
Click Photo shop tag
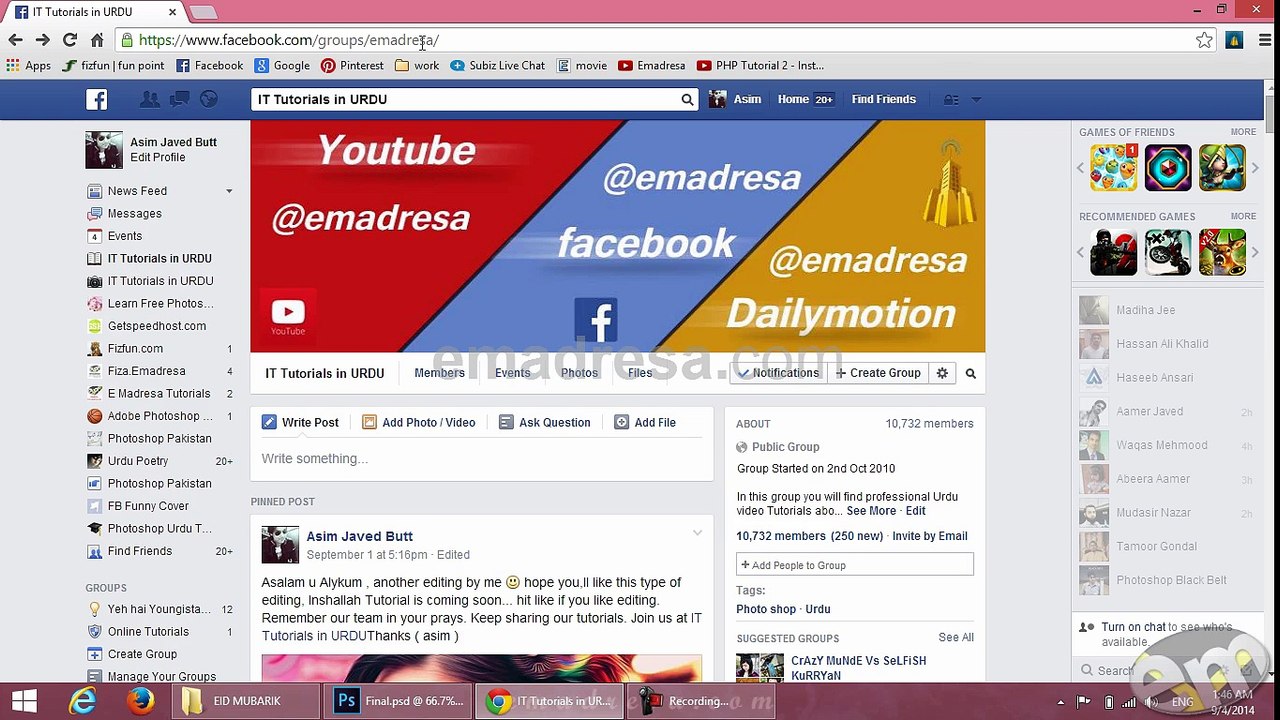pyautogui.click(x=766, y=609)
